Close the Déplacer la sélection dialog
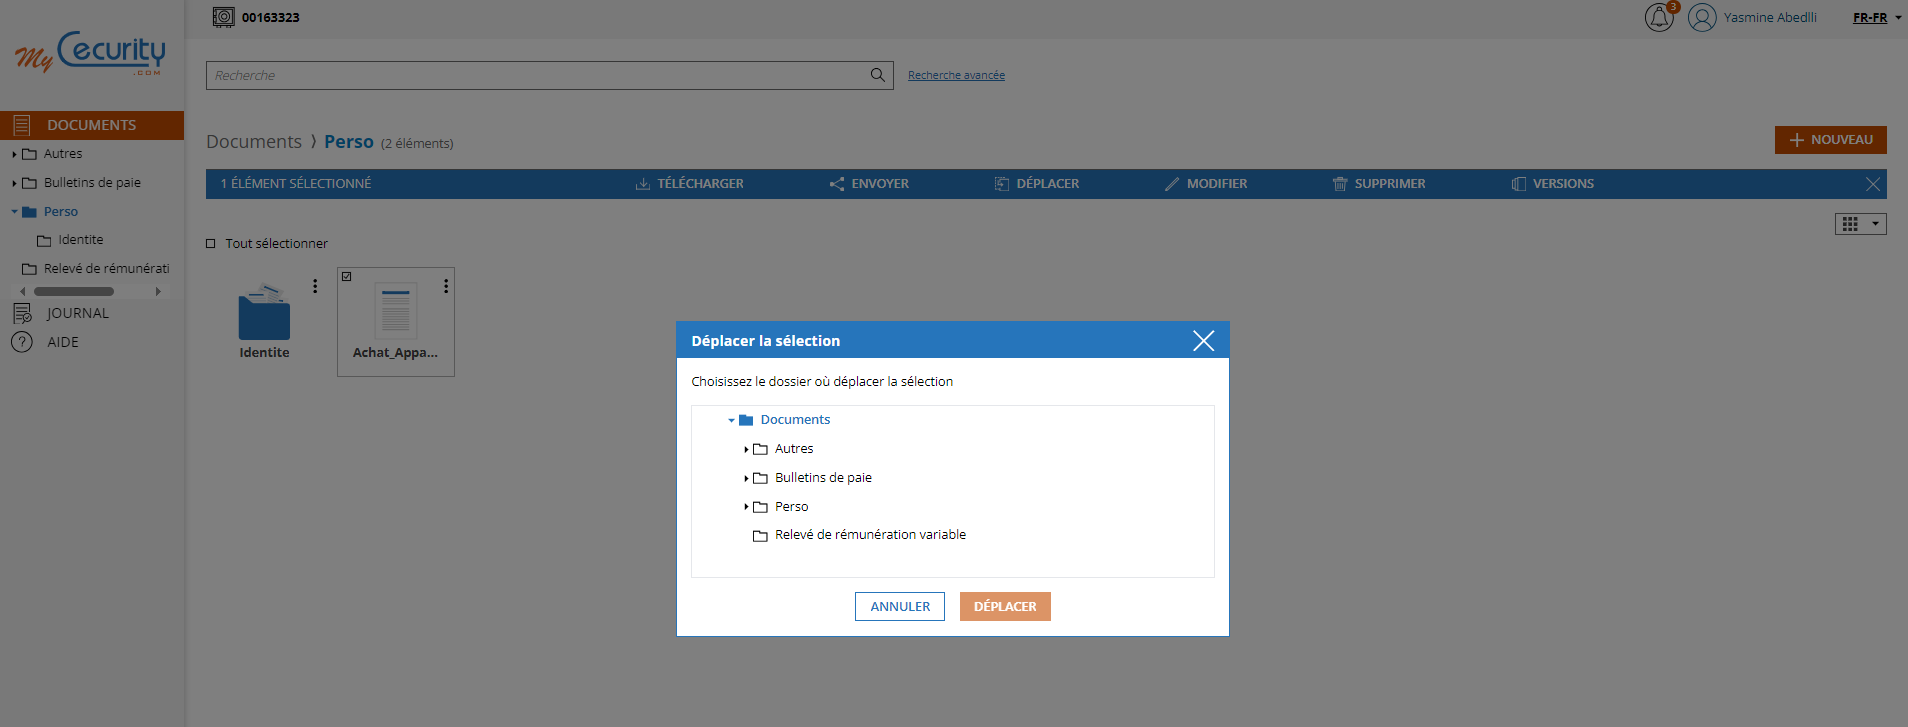This screenshot has width=1908, height=727. [1203, 341]
